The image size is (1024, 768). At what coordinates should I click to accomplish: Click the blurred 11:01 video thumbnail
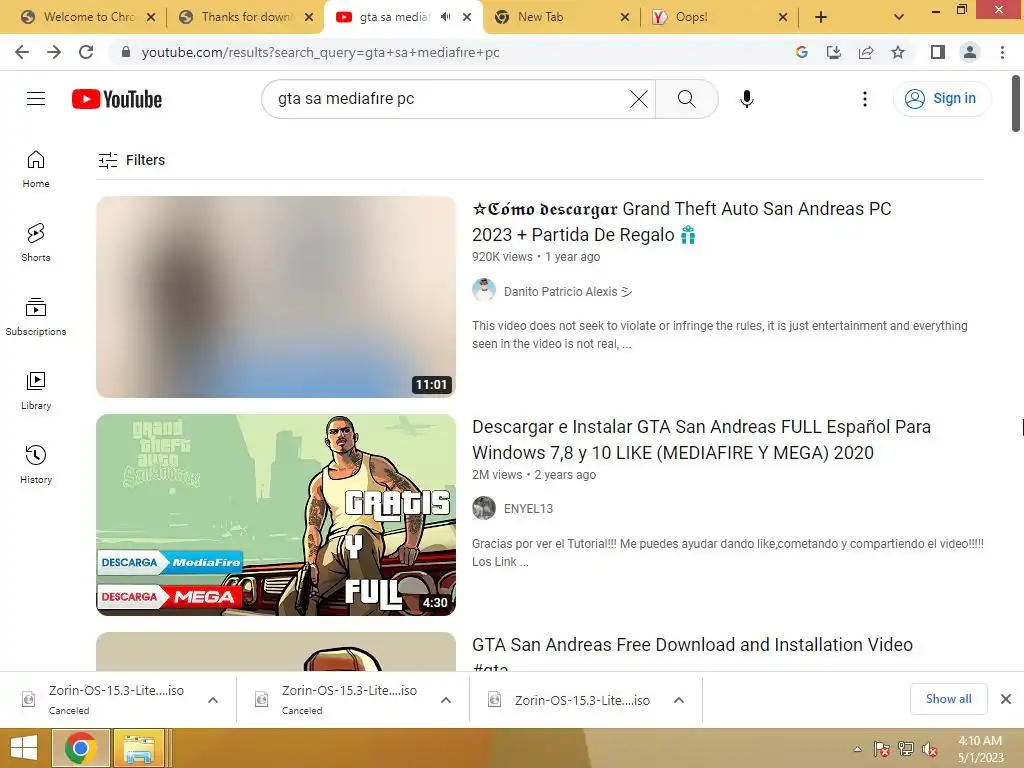coord(276,296)
